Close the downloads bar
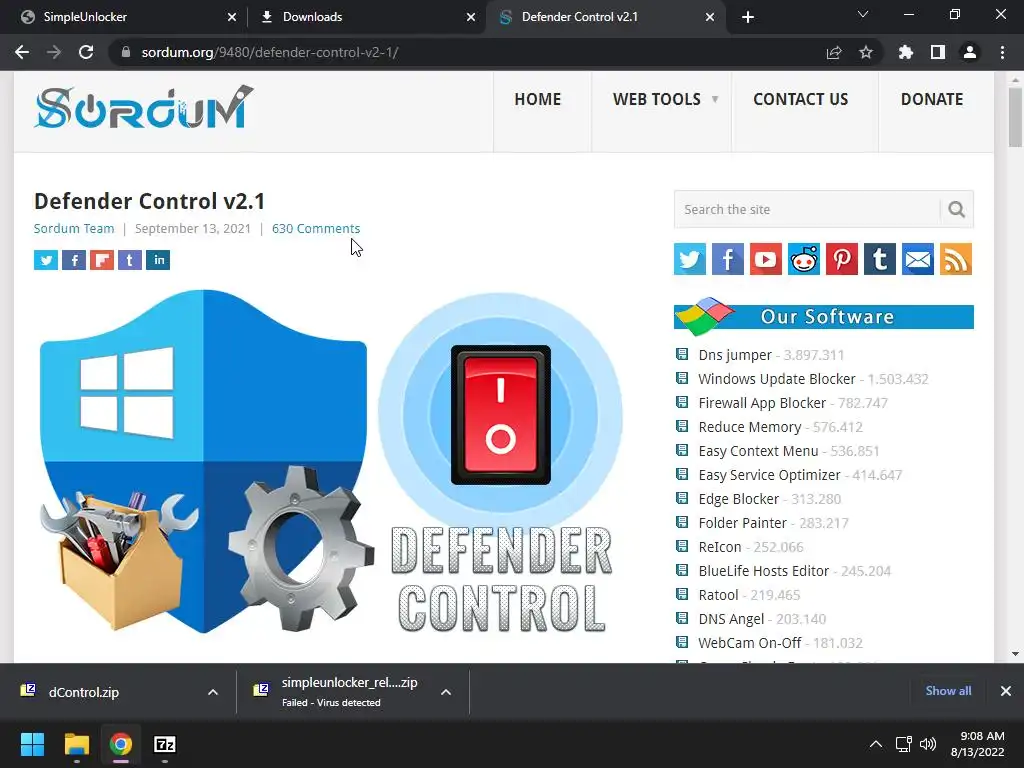This screenshot has height=768, width=1024. tap(1006, 691)
